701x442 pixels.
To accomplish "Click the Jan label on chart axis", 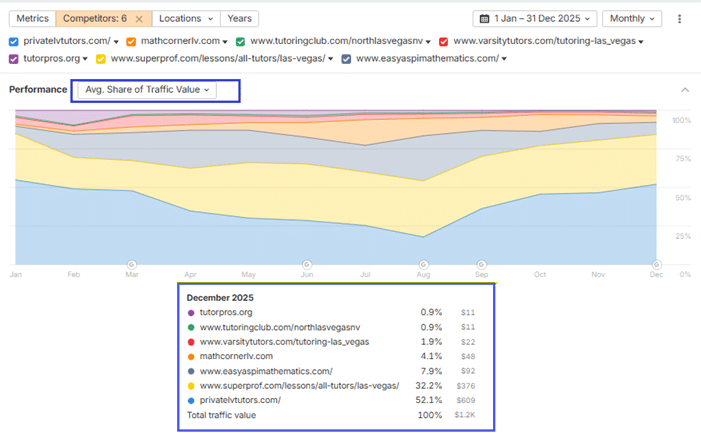I will pos(16,274).
